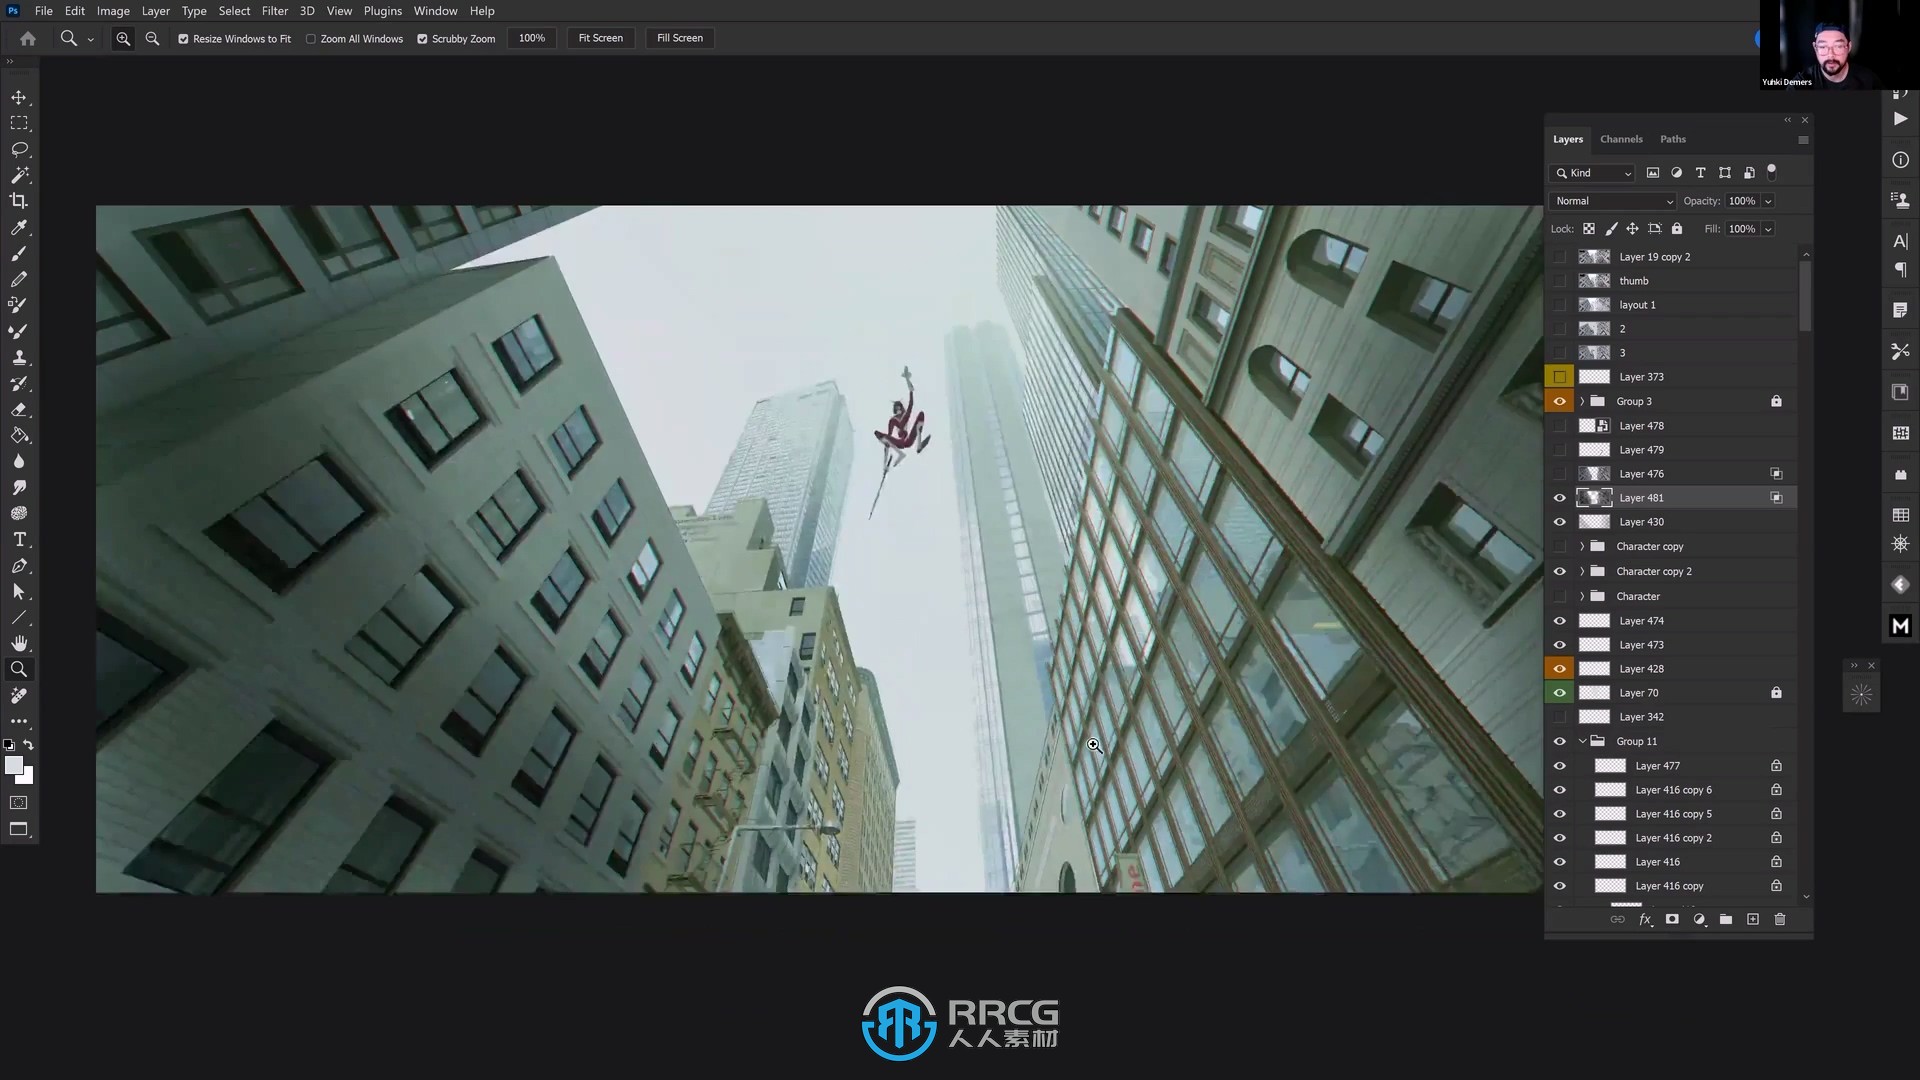Hide Layer 428 visibility eye
This screenshot has height=1080, width=1920.
point(1560,669)
